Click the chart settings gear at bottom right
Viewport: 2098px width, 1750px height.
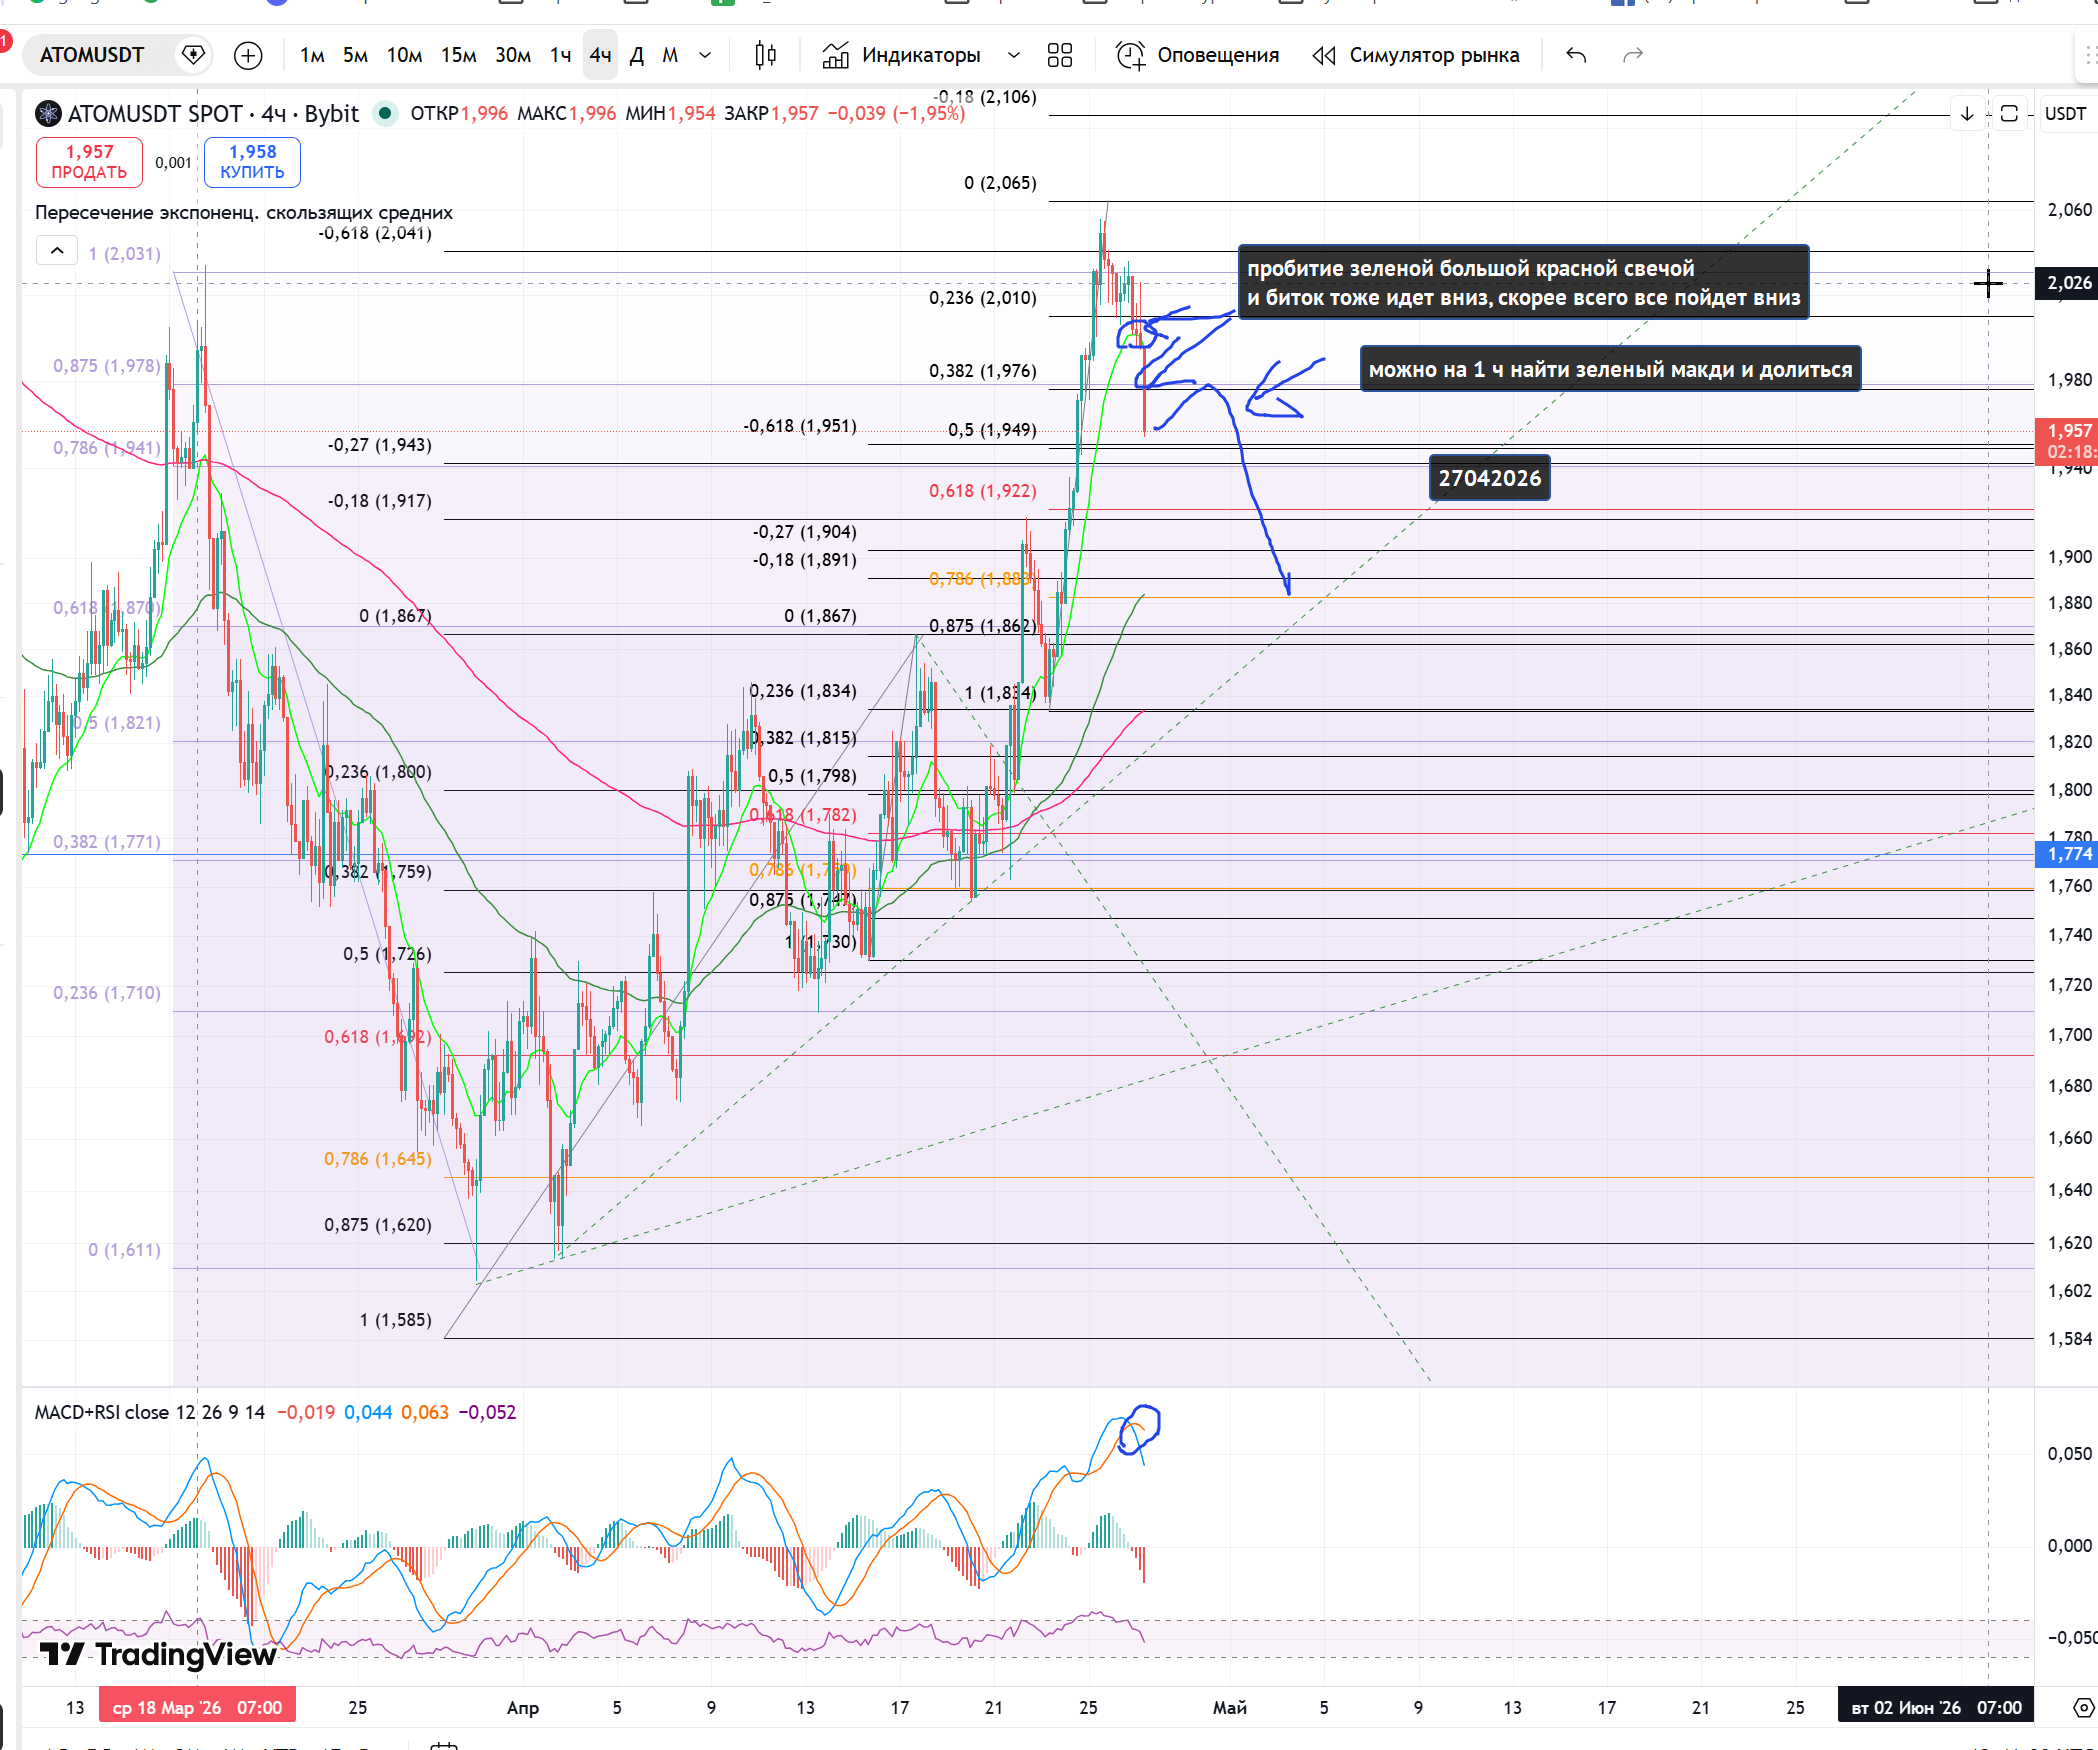click(x=2083, y=1707)
